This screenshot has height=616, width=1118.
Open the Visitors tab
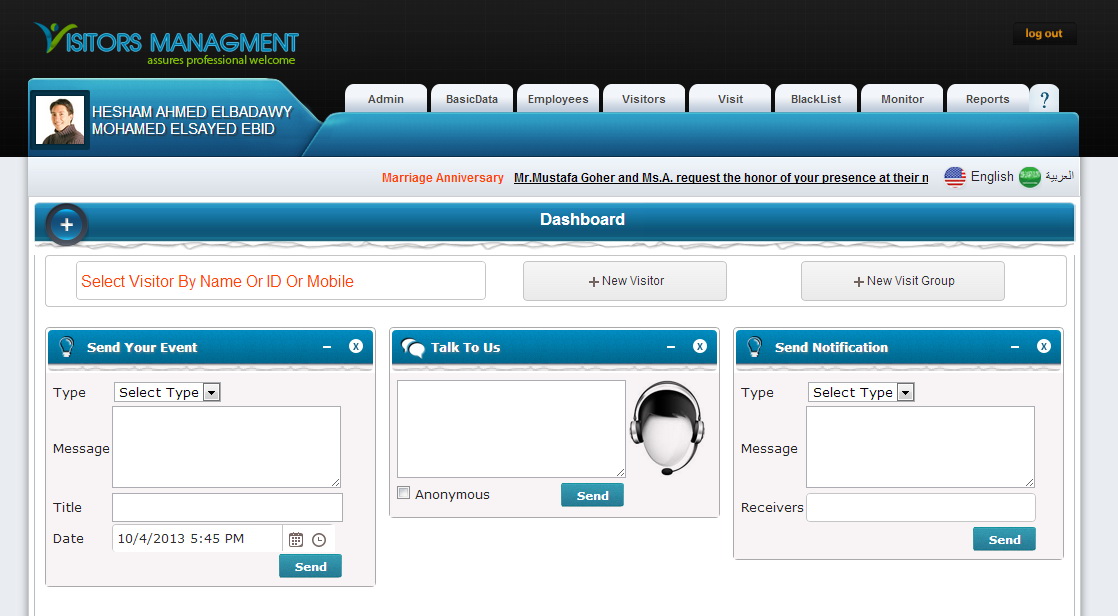tap(643, 99)
